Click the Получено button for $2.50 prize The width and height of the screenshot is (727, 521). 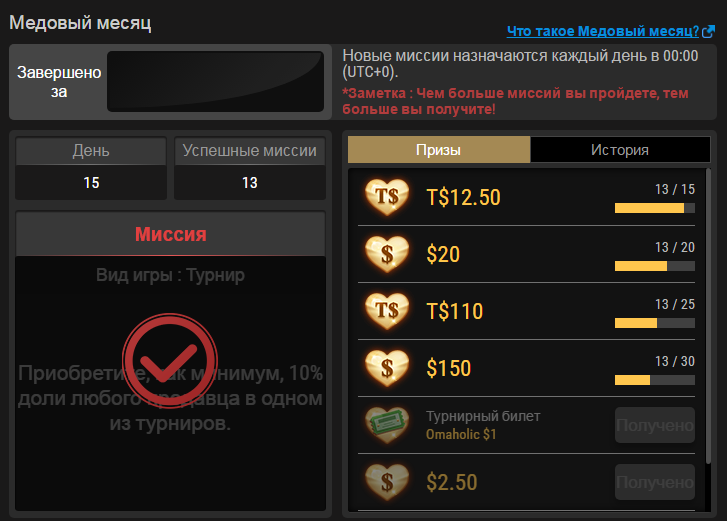[x=655, y=482]
